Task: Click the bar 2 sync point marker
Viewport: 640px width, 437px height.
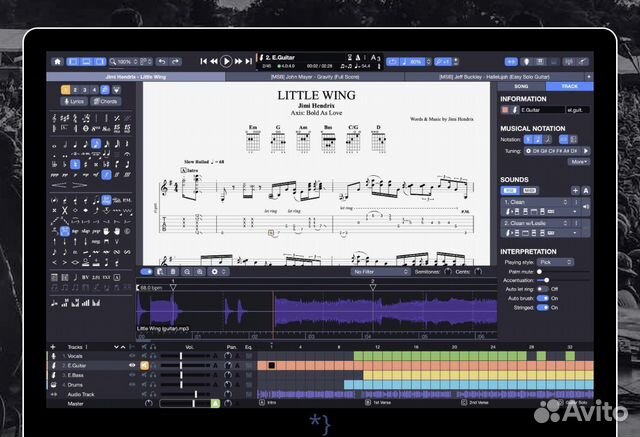Action: (x=373, y=287)
